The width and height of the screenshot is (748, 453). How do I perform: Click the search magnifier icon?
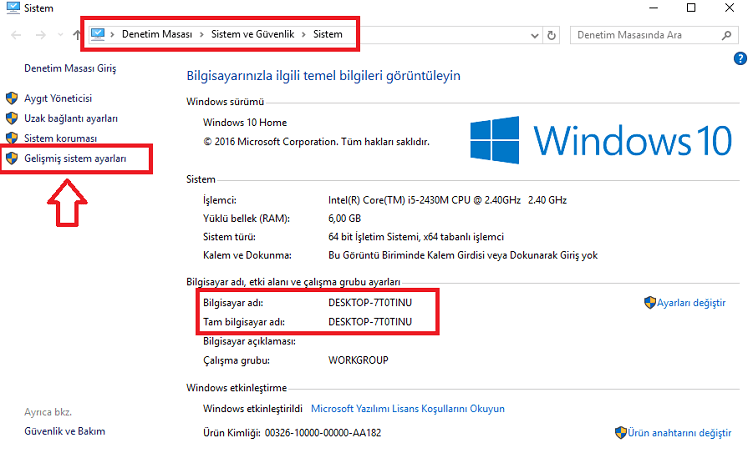pyautogui.click(x=727, y=35)
